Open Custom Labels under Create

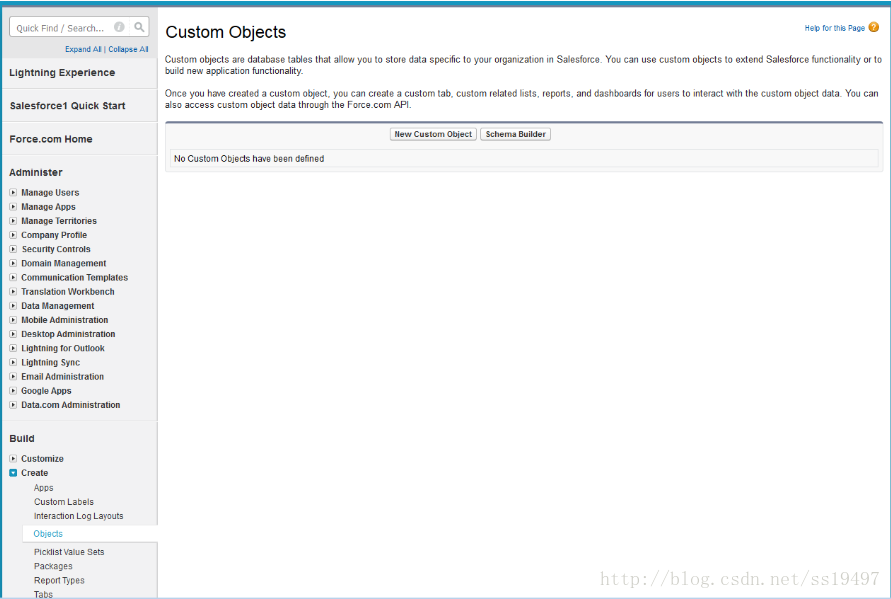(64, 502)
